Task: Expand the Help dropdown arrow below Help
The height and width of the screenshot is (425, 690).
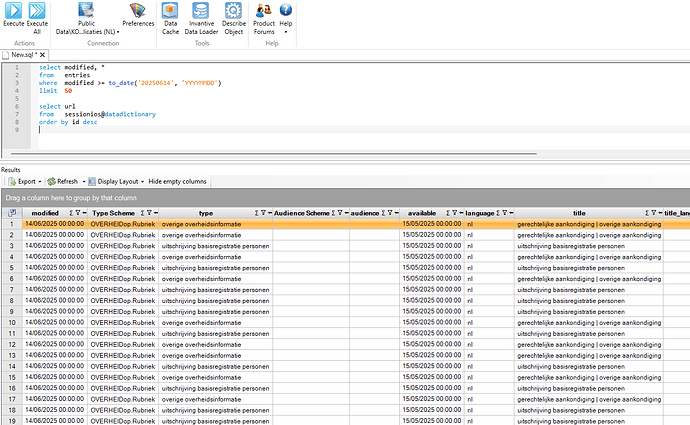Action: pyautogui.click(x=286, y=32)
